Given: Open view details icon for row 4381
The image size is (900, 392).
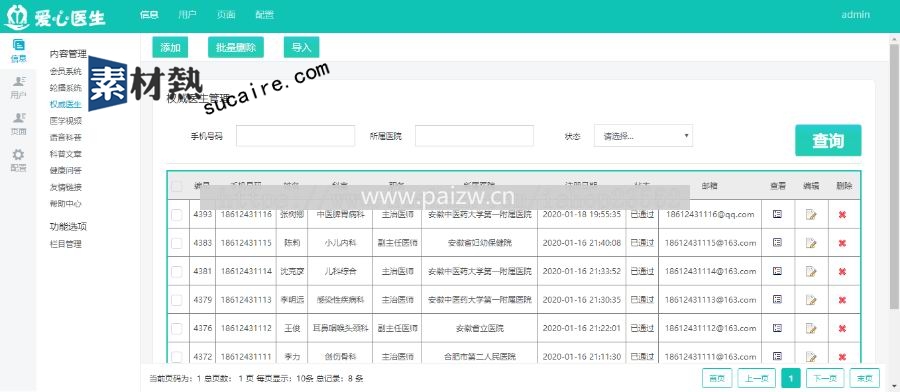Looking at the screenshot, I should pyautogui.click(x=777, y=271).
